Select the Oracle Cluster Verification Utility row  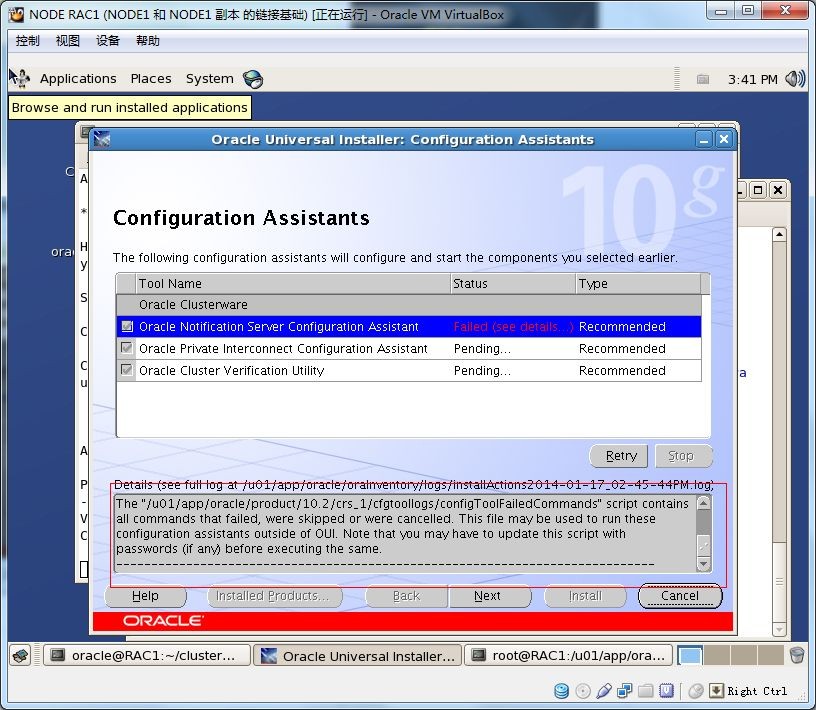click(409, 370)
